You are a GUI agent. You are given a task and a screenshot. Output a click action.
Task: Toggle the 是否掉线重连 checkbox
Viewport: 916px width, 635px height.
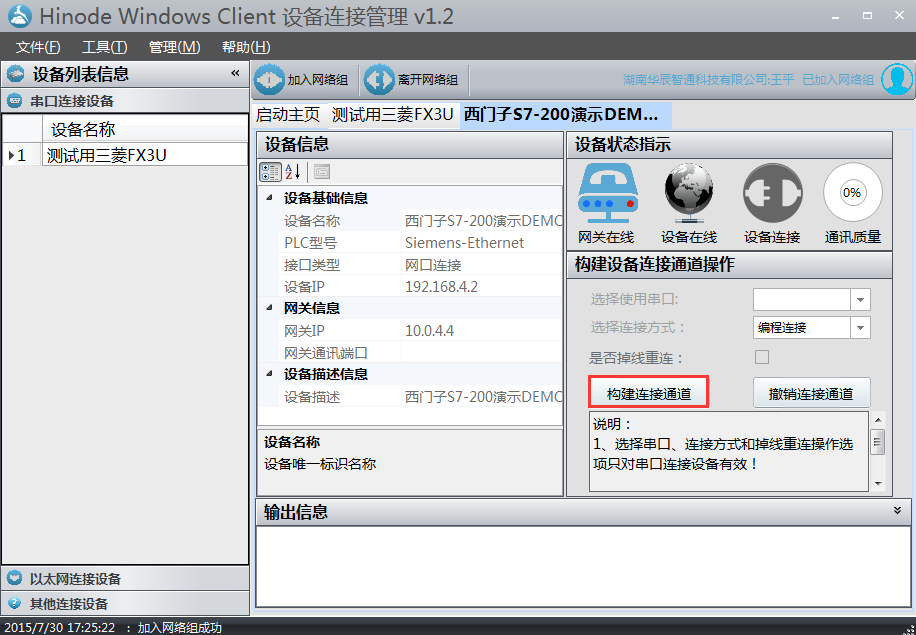pyautogui.click(x=762, y=357)
